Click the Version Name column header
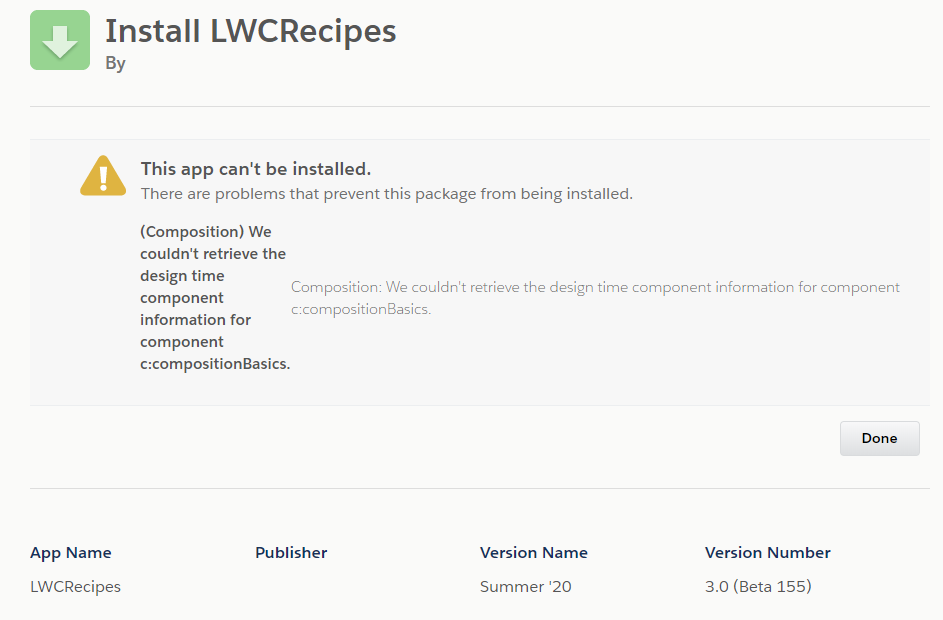This screenshot has height=620, width=943. [x=532, y=552]
